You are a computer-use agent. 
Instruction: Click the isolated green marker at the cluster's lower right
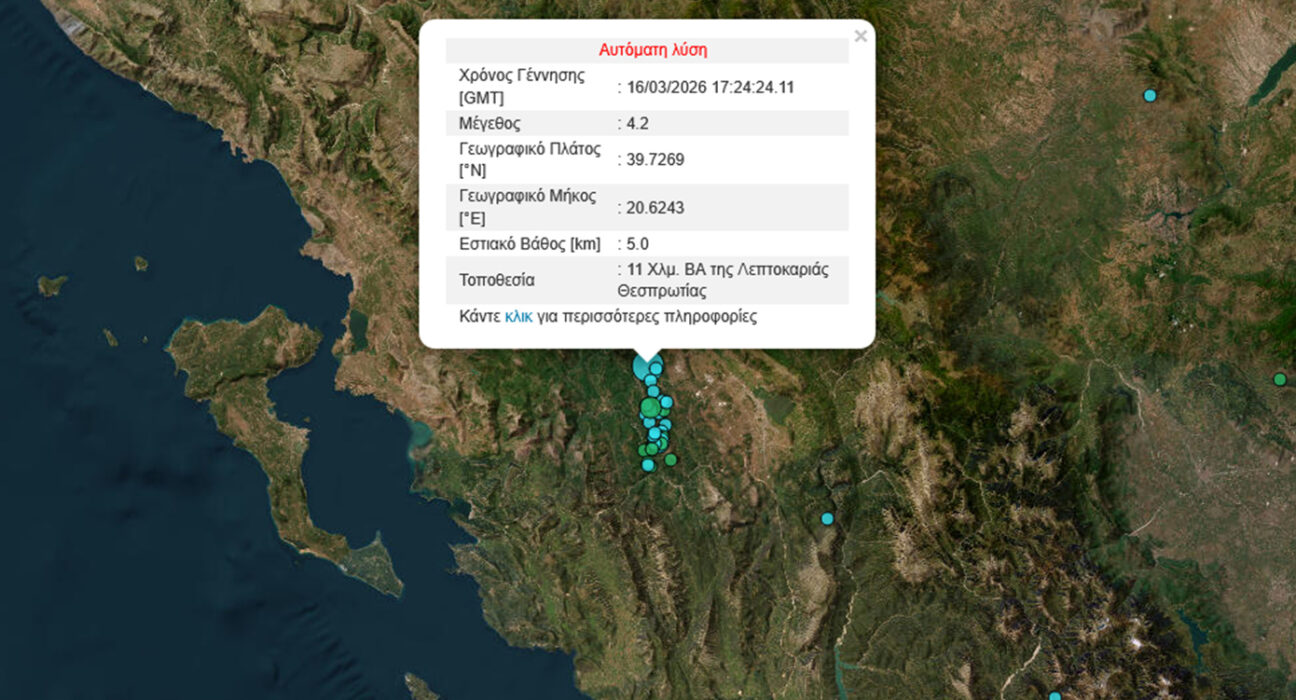671,460
